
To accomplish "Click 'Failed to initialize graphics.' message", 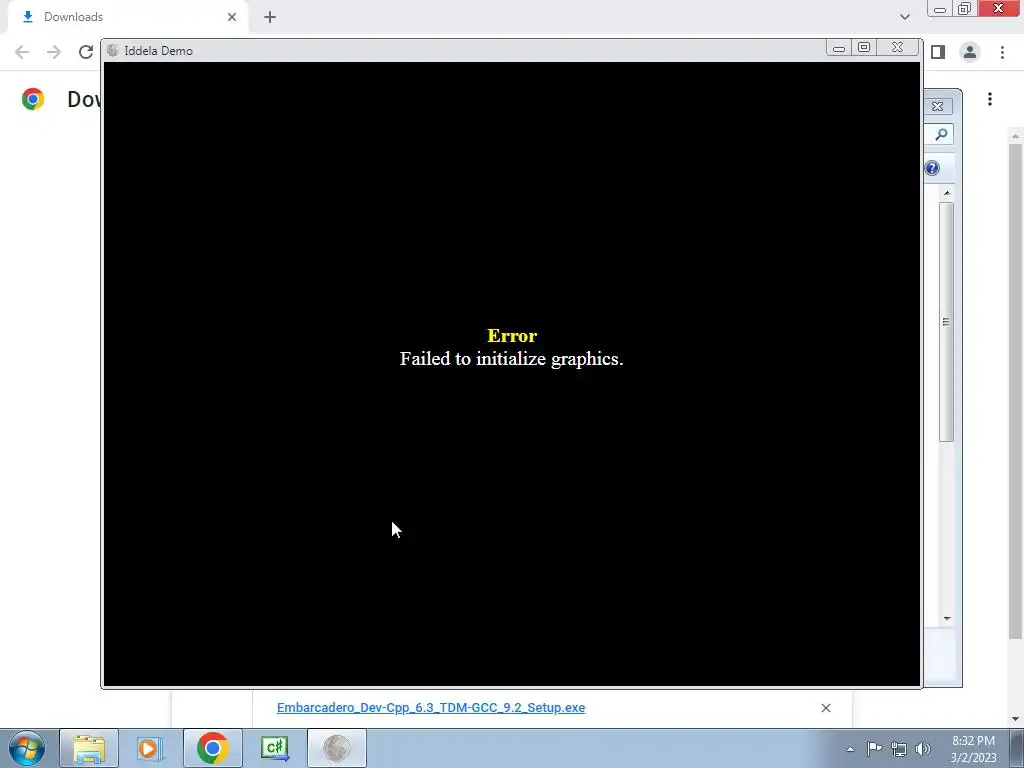I will point(511,359).
